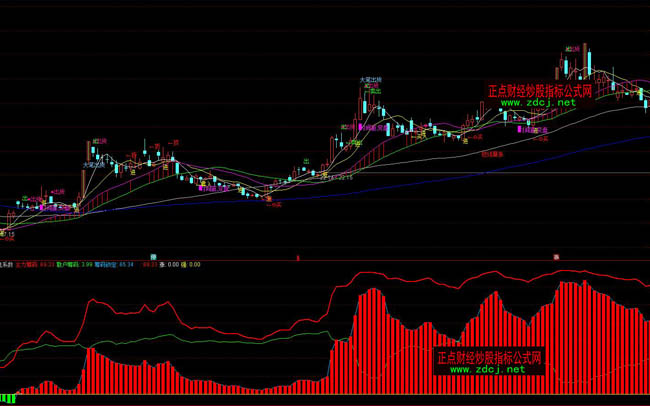The image size is (650, 406).
Task: Click the www.zdcj.net link in the lower indicator panel
Action: click(x=487, y=369)
